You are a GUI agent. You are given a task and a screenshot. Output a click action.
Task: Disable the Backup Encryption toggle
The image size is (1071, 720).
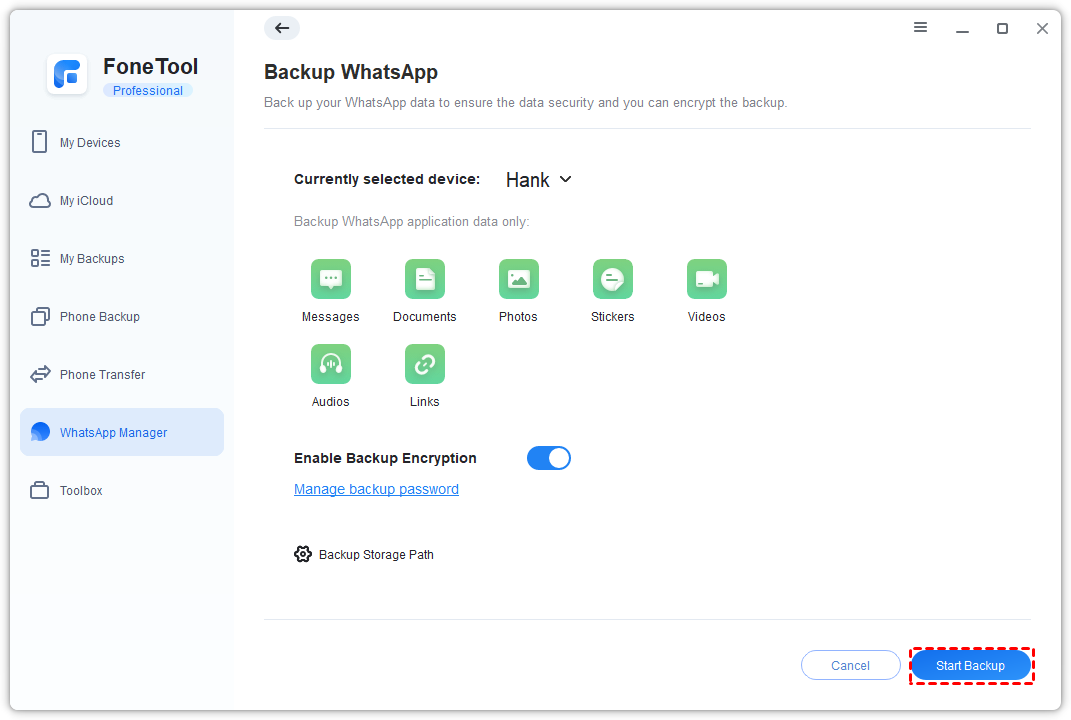click(x=548, y=458)
